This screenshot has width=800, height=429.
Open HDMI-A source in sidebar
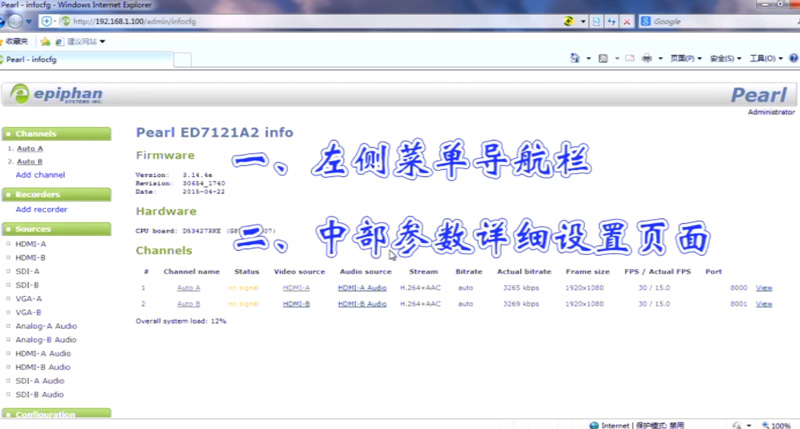tap(30, 243)
